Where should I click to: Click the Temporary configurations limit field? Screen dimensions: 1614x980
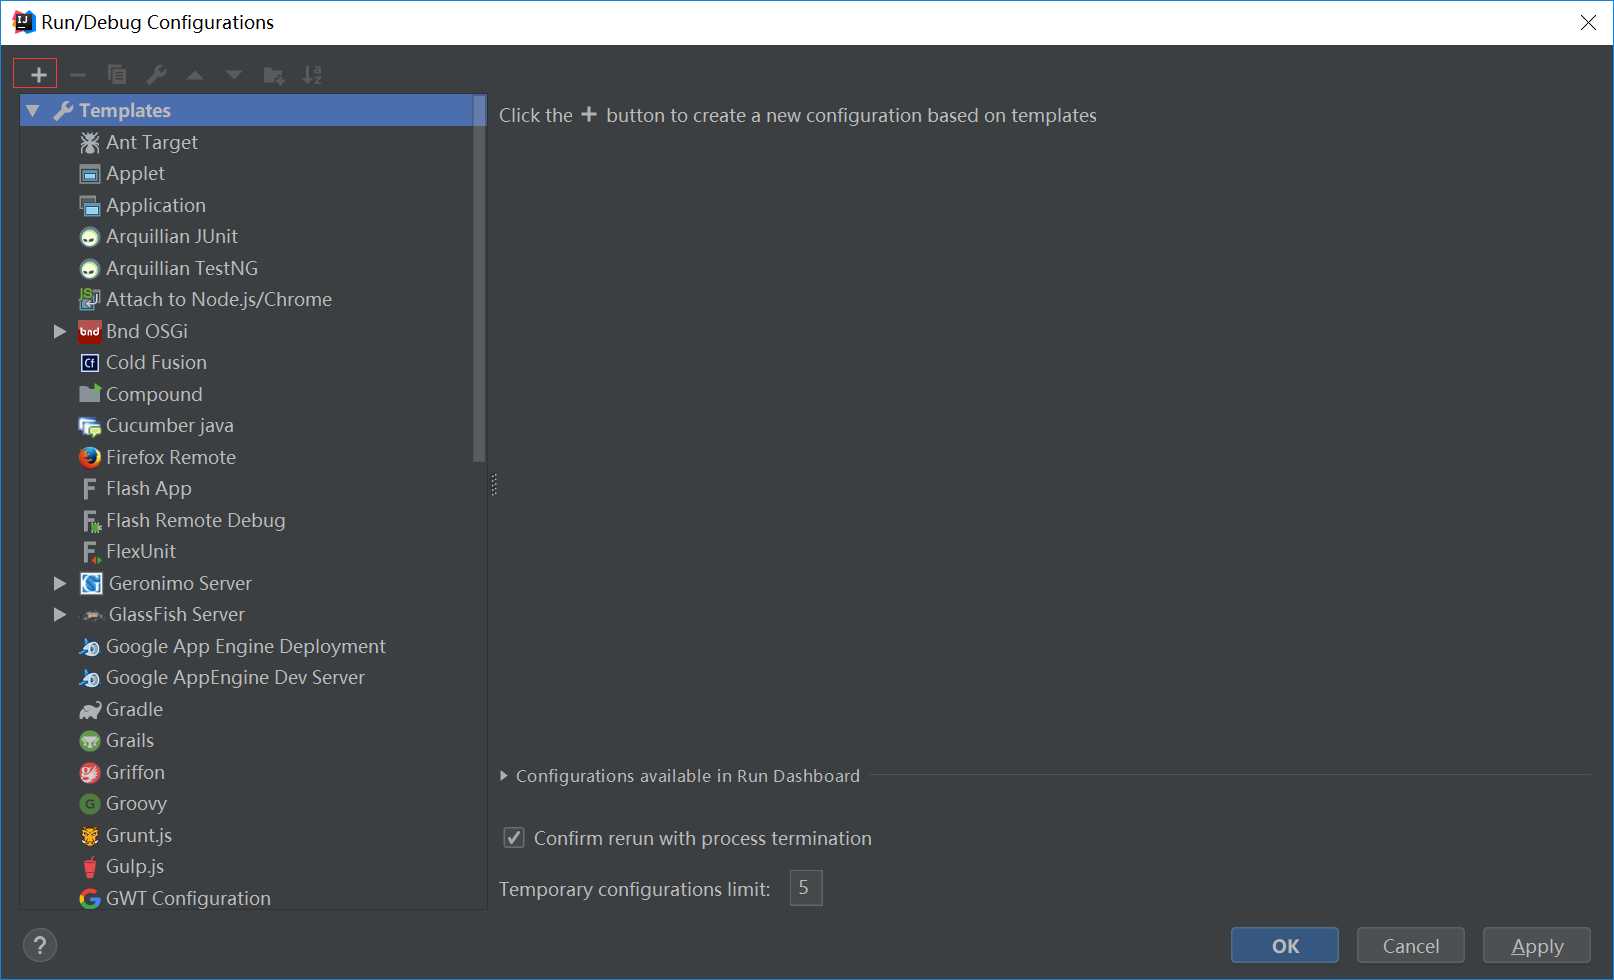coord(806,888)
